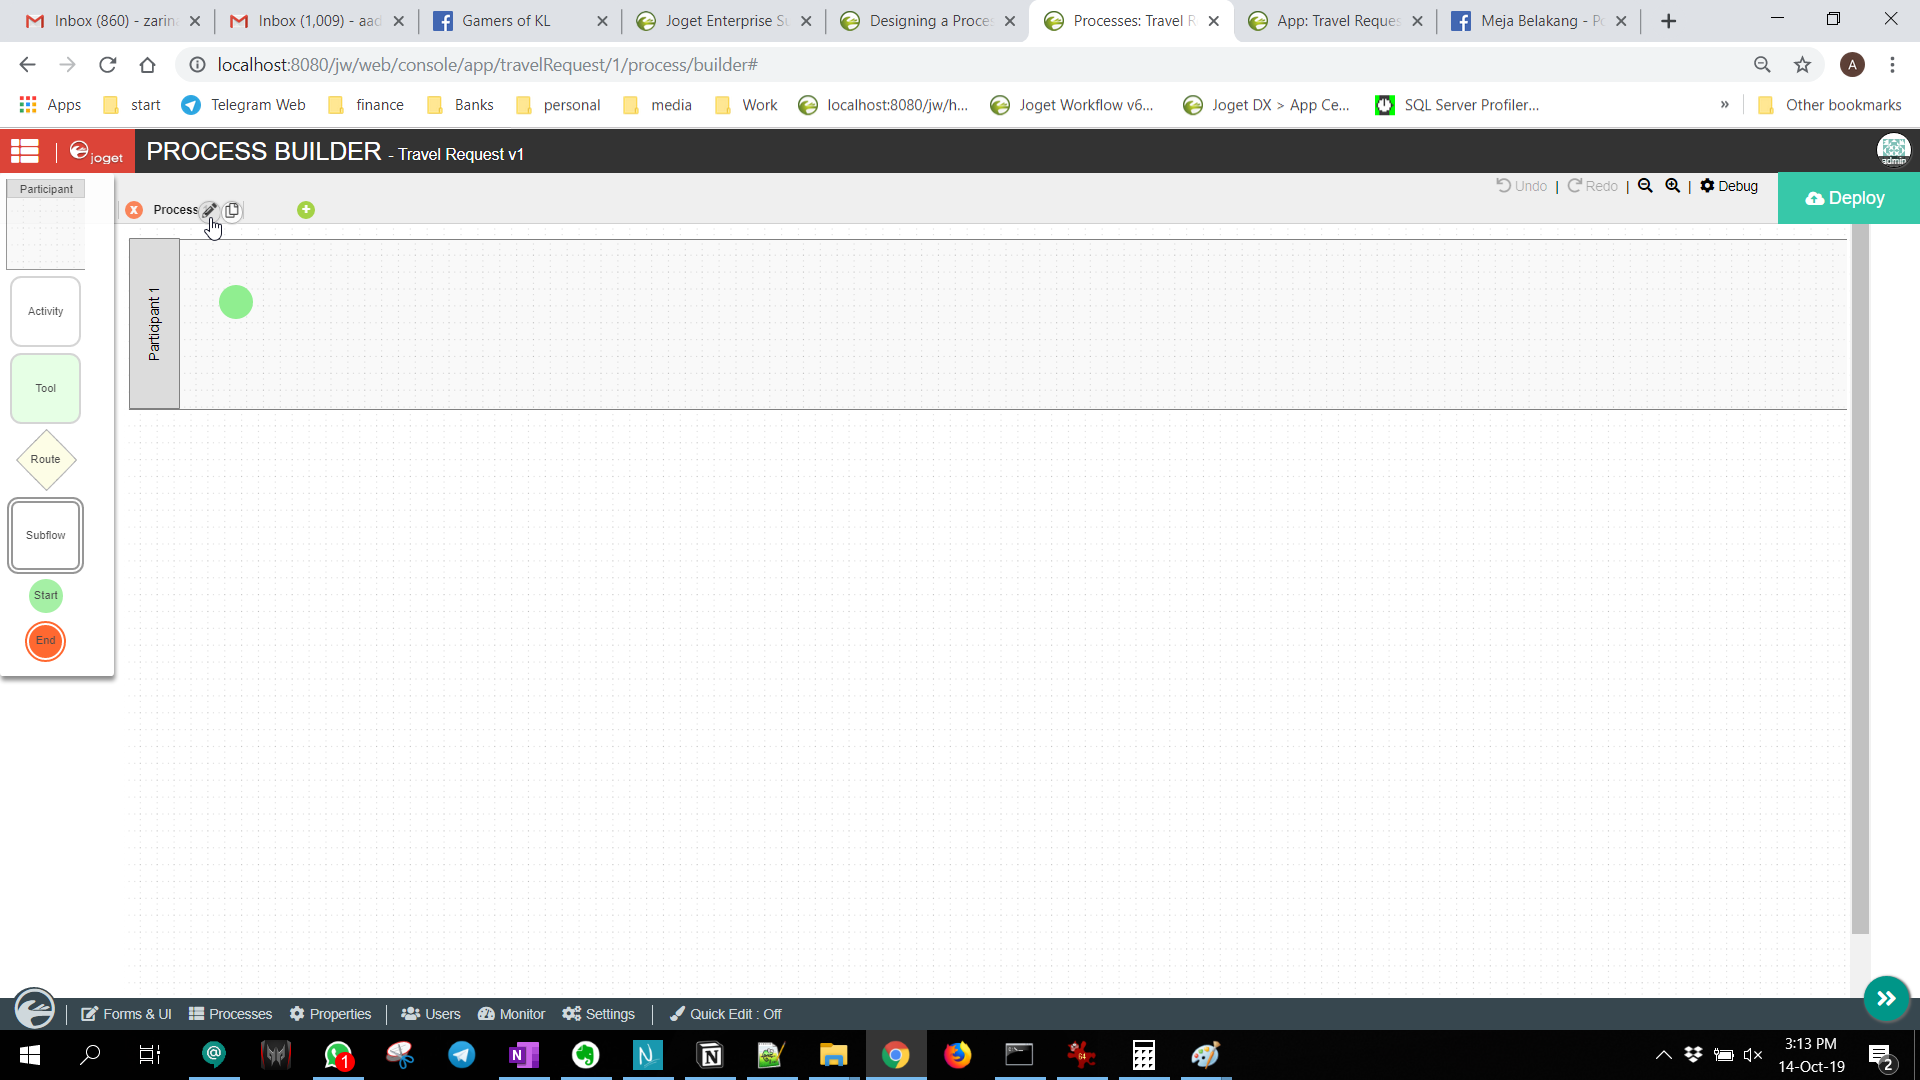Screen dimensions: 1920x1080
Task: Click the green start node on canvas
Action: (236, 302)
